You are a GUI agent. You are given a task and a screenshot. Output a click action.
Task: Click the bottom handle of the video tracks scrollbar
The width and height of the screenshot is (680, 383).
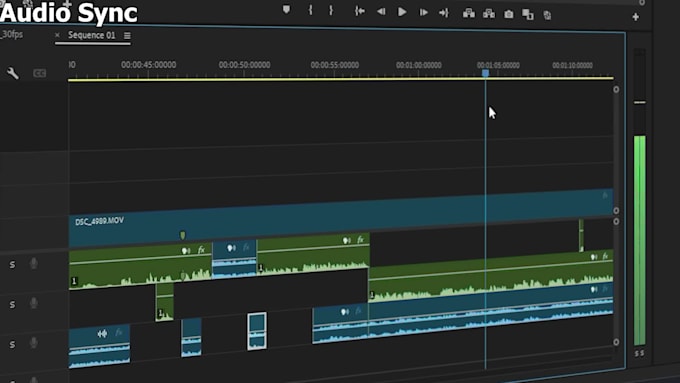pos(616,211)
